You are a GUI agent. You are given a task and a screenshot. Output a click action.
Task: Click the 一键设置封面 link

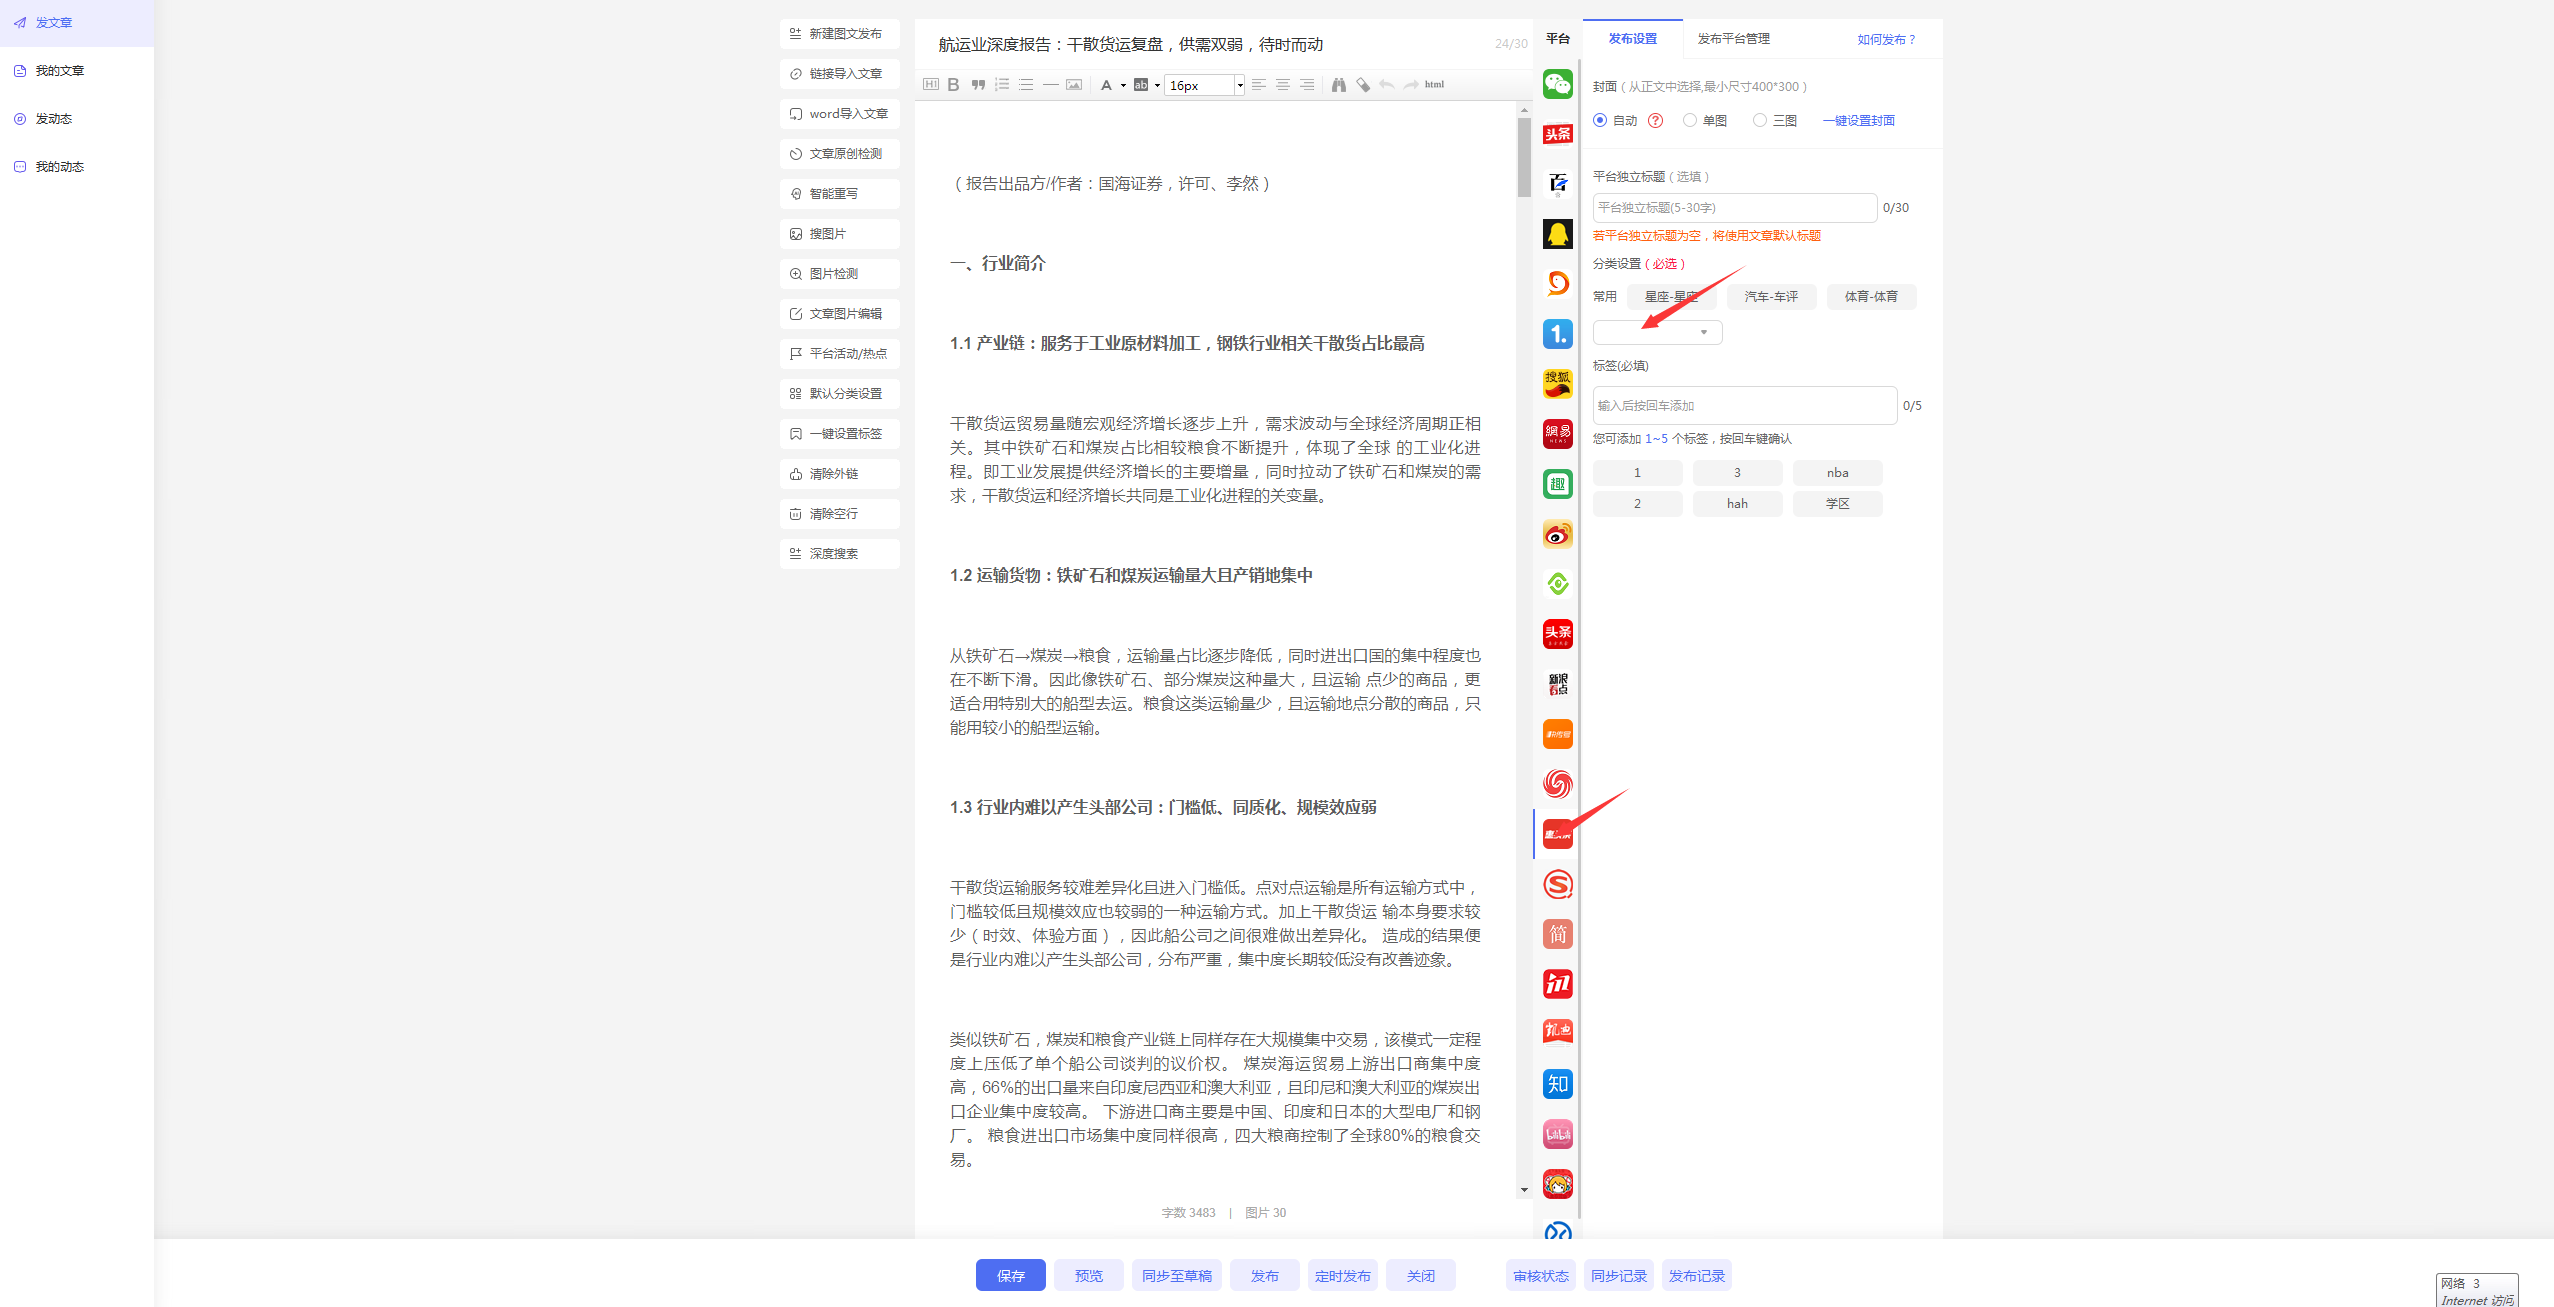1858,121
